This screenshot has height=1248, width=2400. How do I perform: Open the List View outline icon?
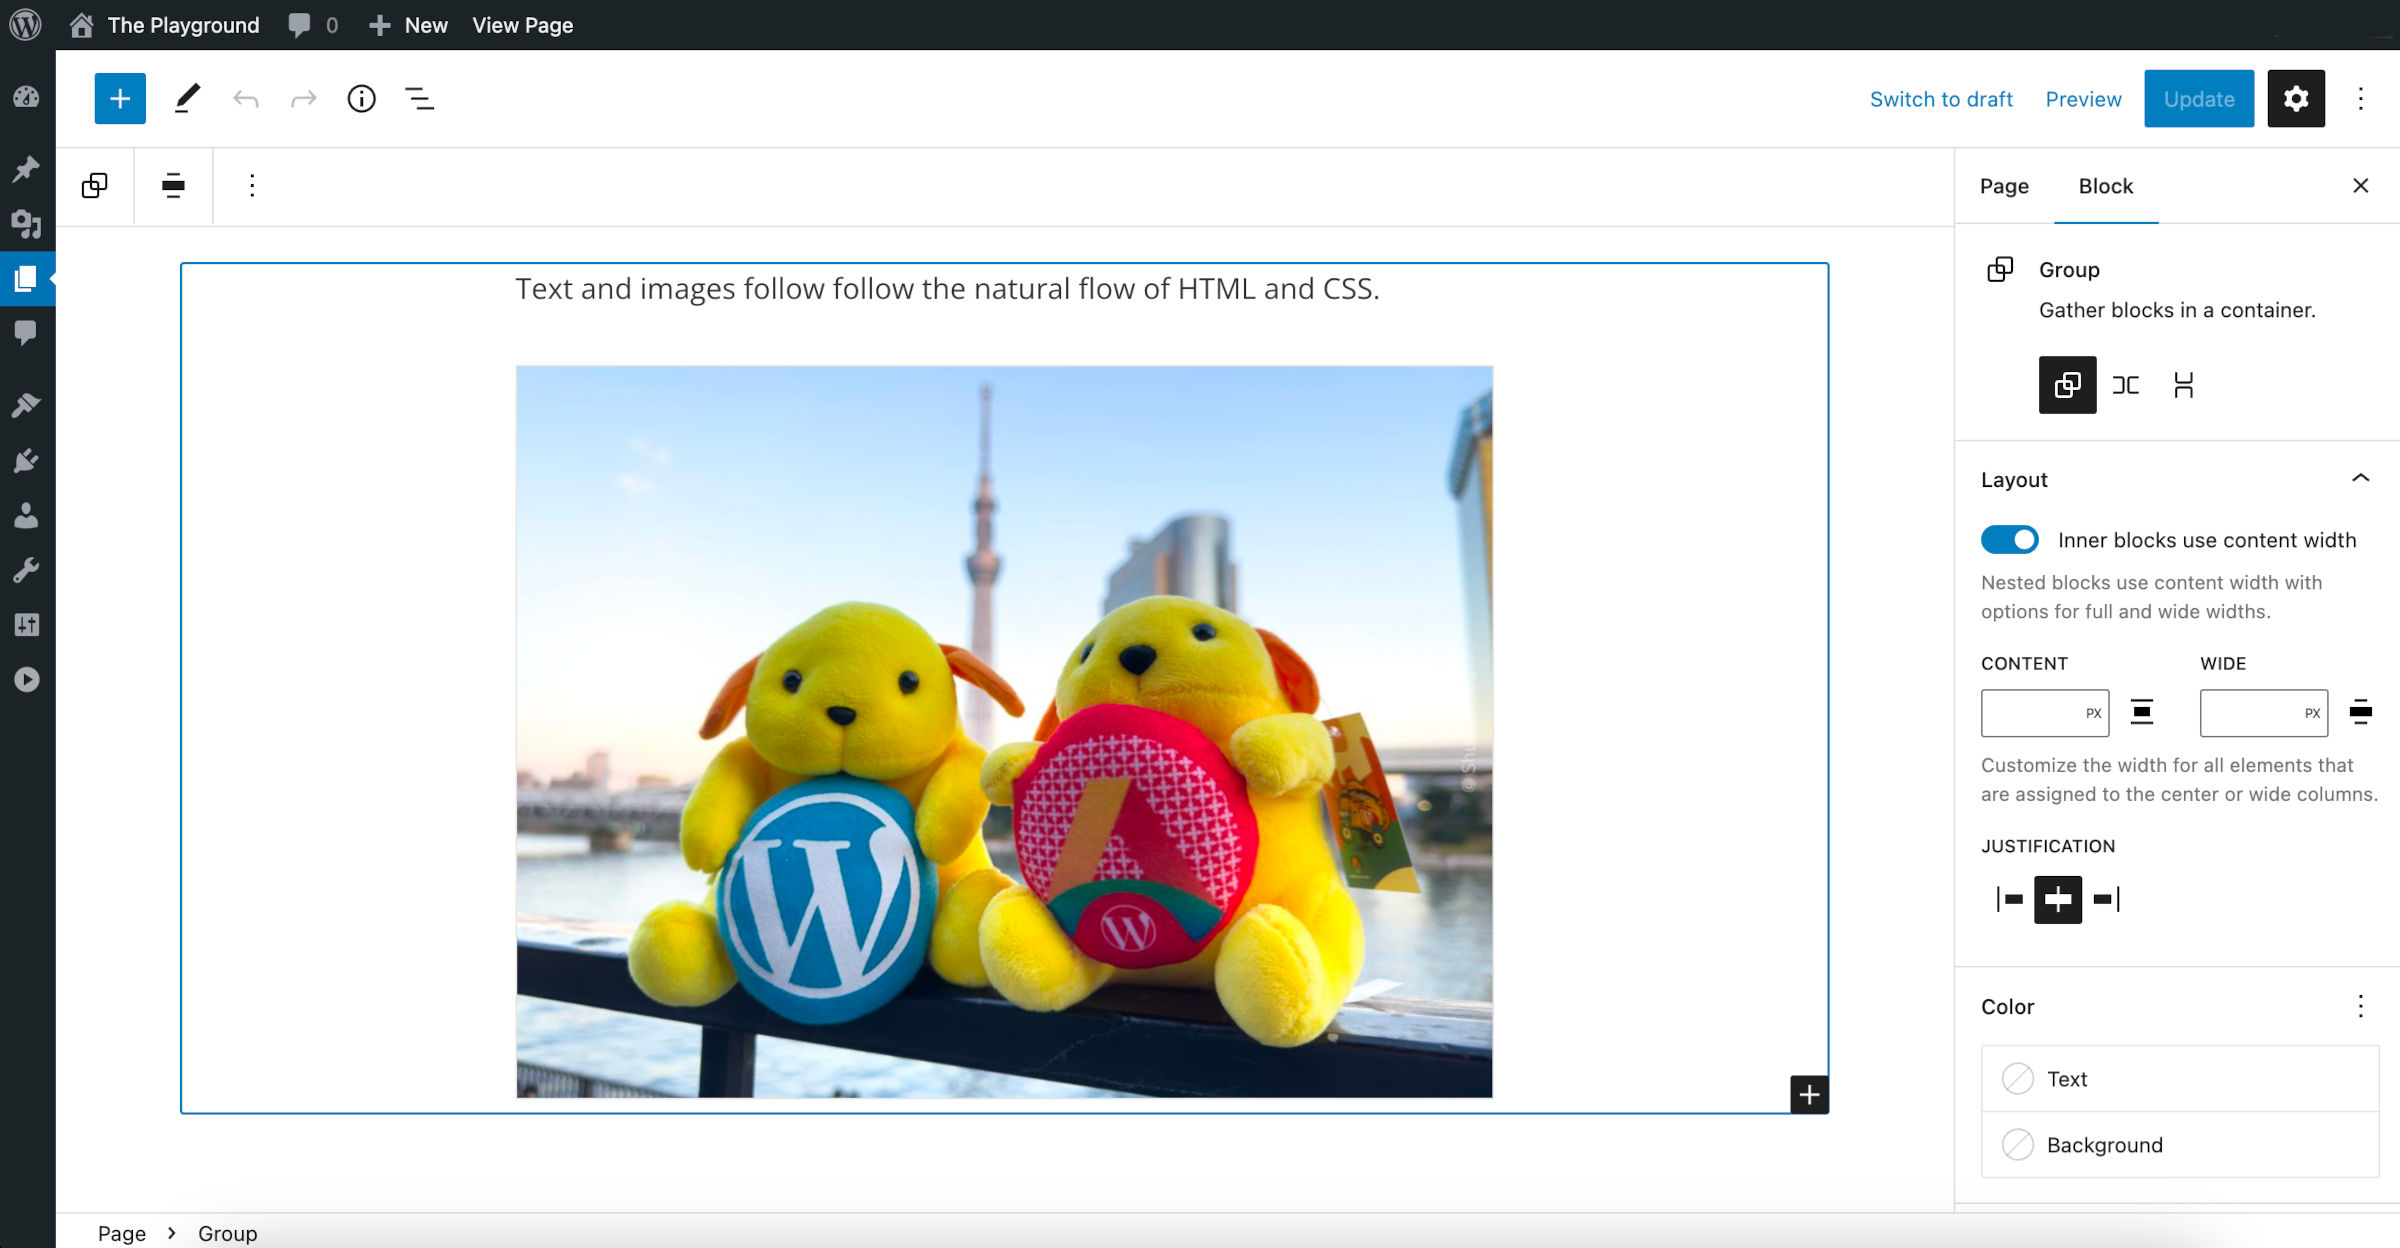[x=419, y=98]
